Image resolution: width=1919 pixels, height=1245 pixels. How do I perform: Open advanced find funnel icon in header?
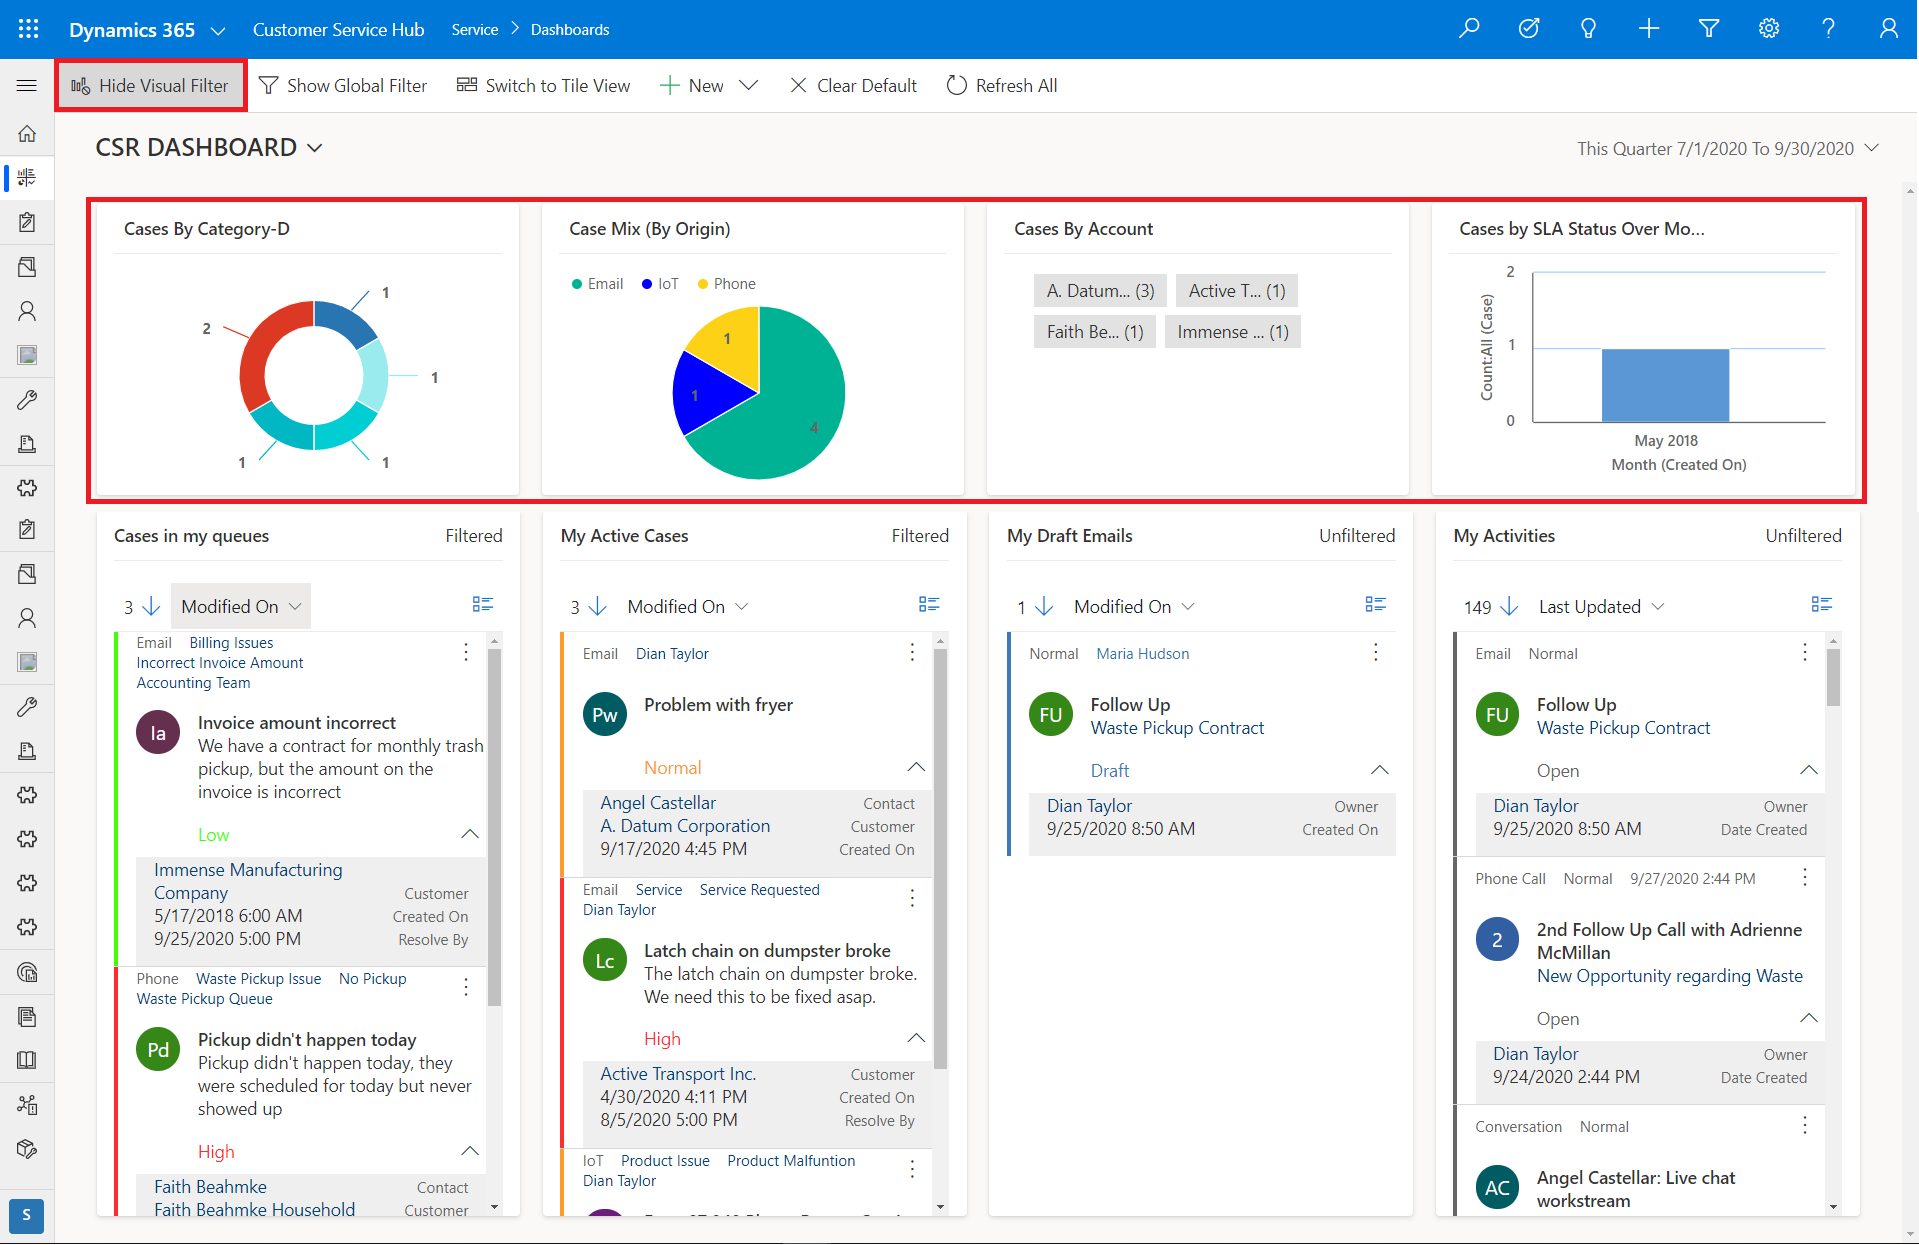(x=1709, y=29)
